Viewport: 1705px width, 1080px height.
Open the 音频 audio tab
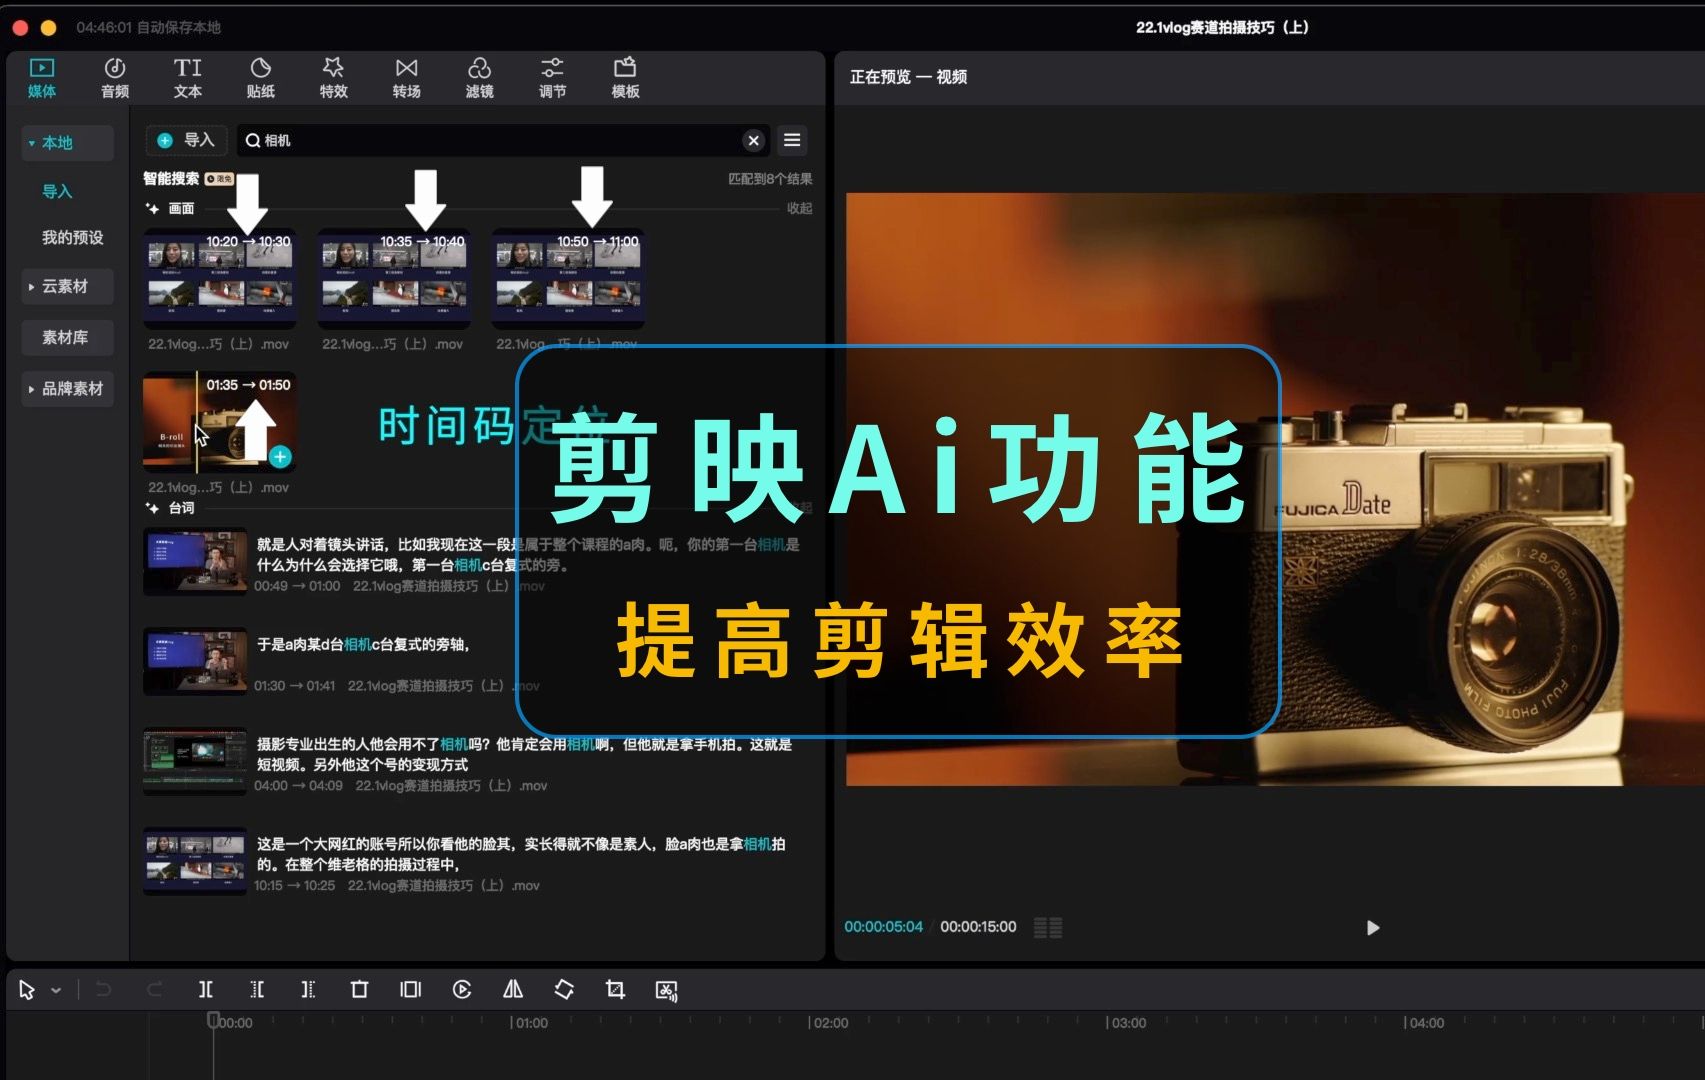[115, 78]
